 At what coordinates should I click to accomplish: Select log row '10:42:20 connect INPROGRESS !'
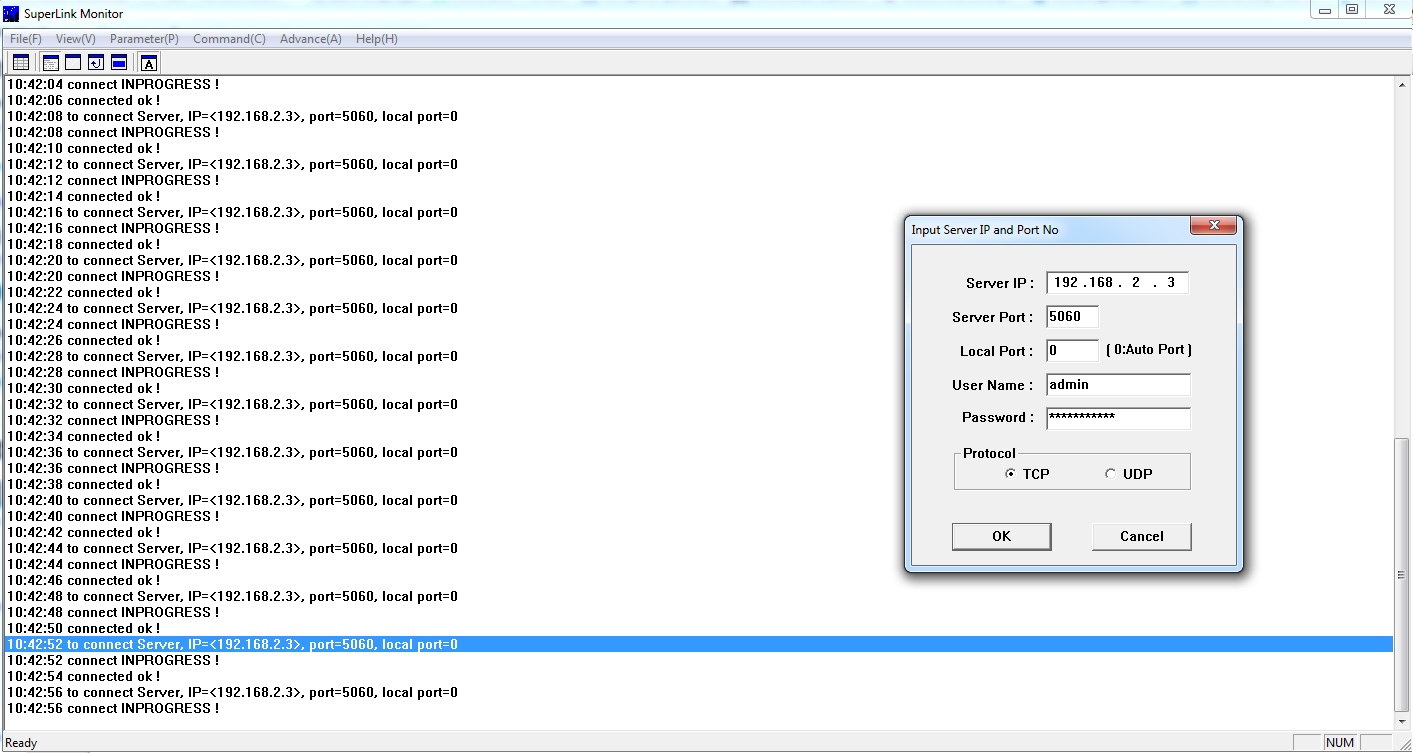pos(699,277)
